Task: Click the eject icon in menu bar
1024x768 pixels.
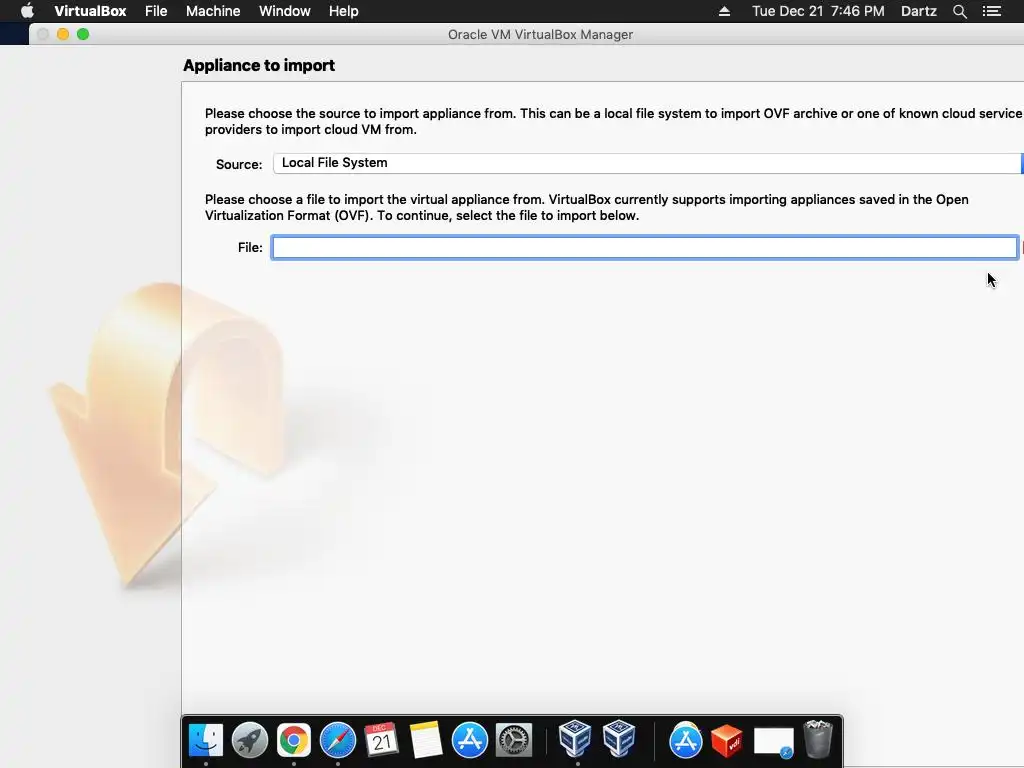Action: [x=724, y=11]
